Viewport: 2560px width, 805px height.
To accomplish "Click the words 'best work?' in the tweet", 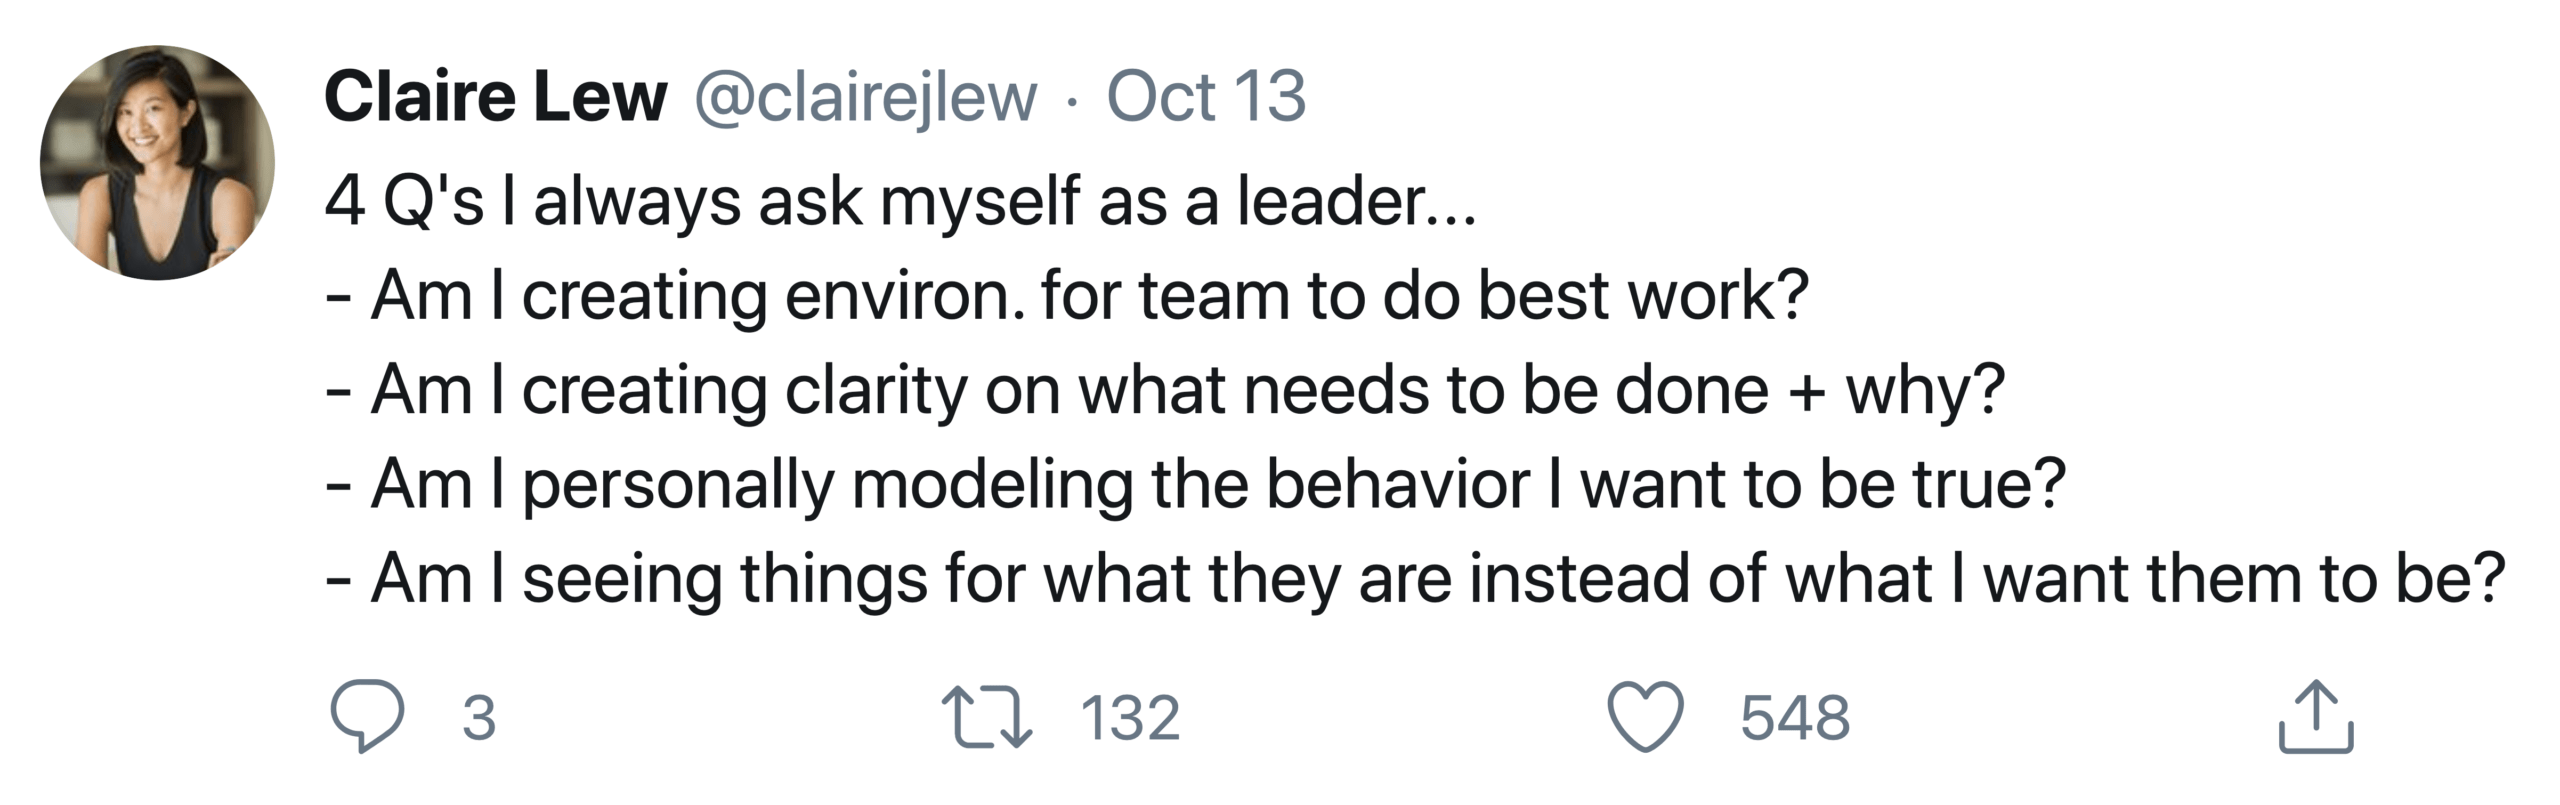I will pos(1644,296).
